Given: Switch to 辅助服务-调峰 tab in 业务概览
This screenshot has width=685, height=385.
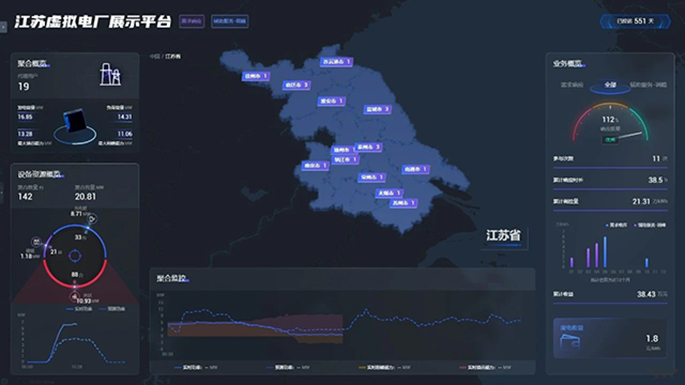Looking at the screenshot, I should [648, 84].
